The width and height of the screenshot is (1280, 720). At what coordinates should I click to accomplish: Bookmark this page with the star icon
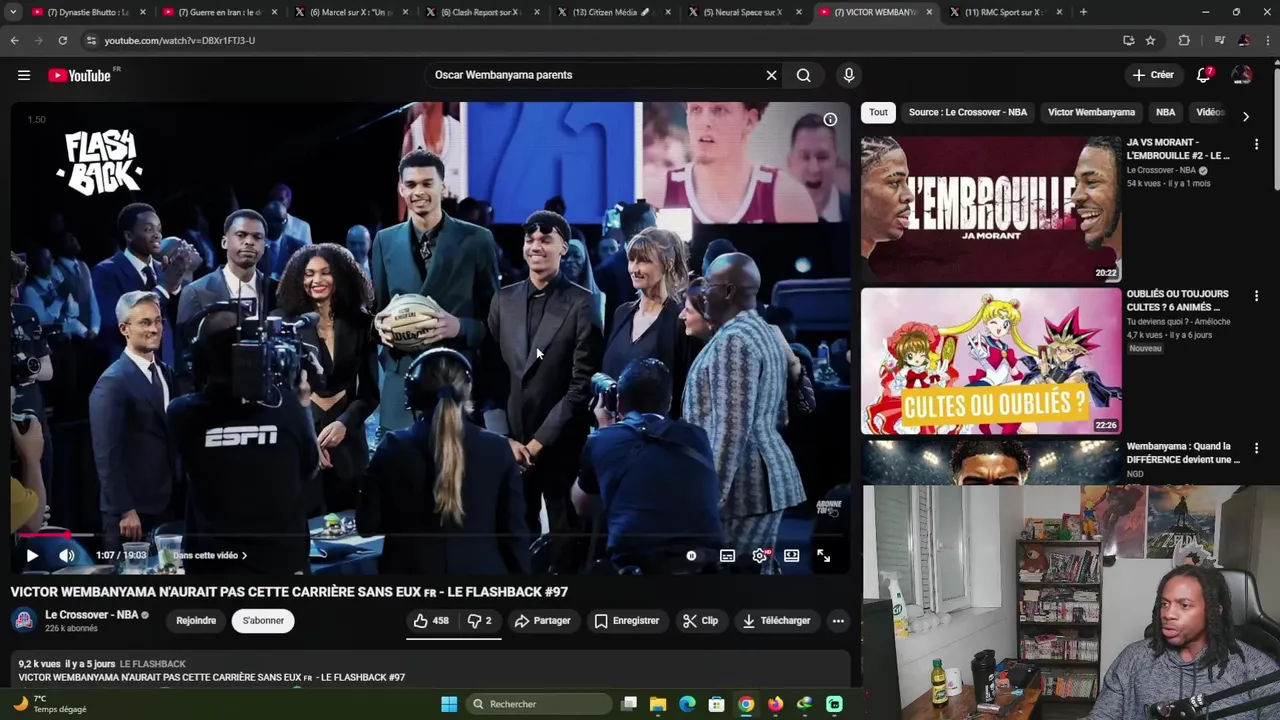[x=1150, y=40]
